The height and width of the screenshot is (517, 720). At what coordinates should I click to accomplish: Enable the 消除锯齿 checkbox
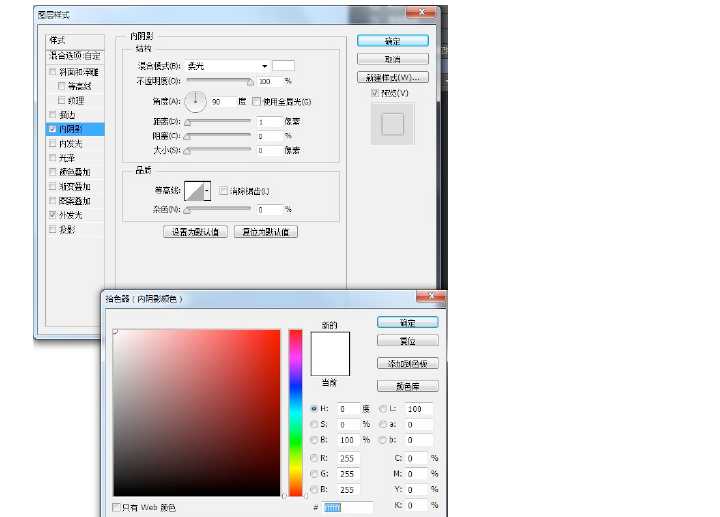(223, 190)
